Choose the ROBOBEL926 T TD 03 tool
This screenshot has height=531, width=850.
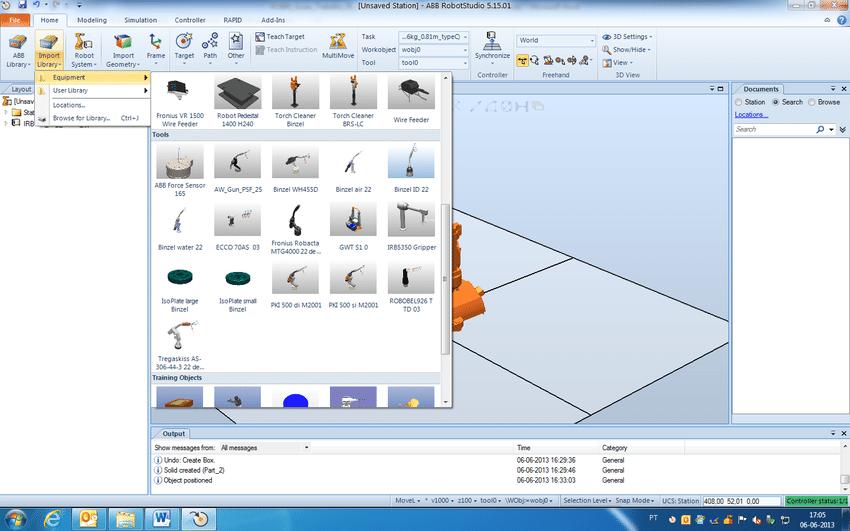pos(411,288)
